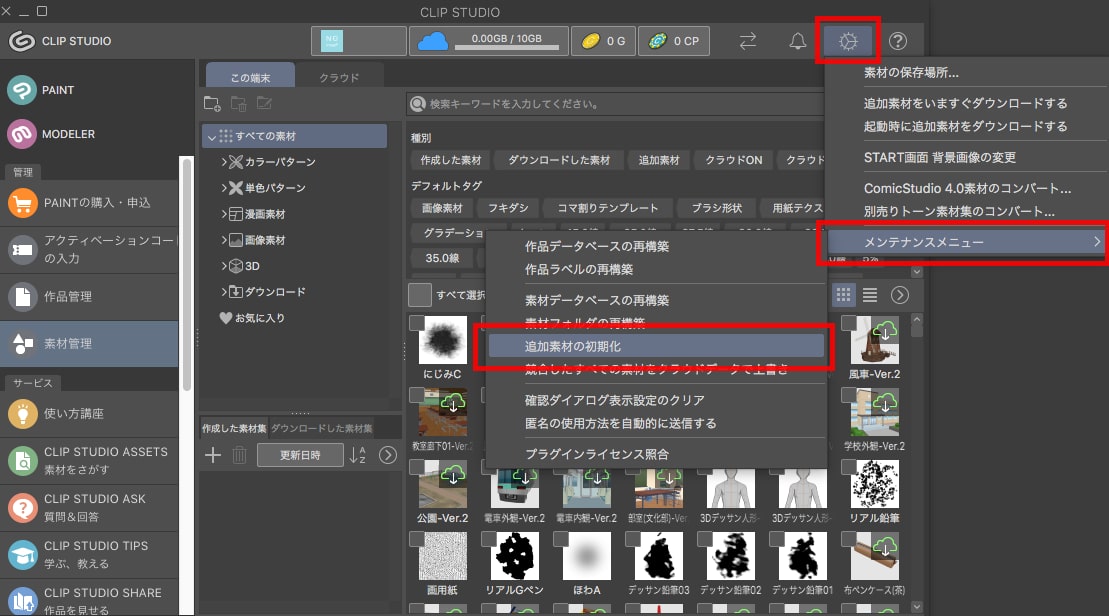Screen dimensions: 1109x616
Task: Open the PAINTの購入・申込 cart item
Action: coord(89,203)
